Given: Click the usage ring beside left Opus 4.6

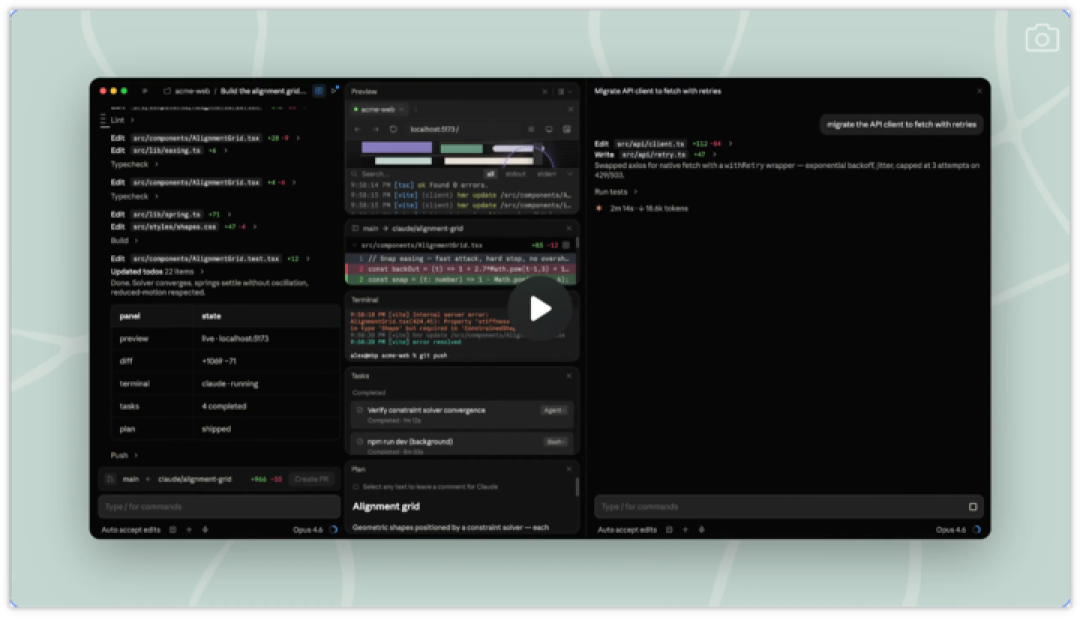Looking at the screenshot, I should (334, 530).
